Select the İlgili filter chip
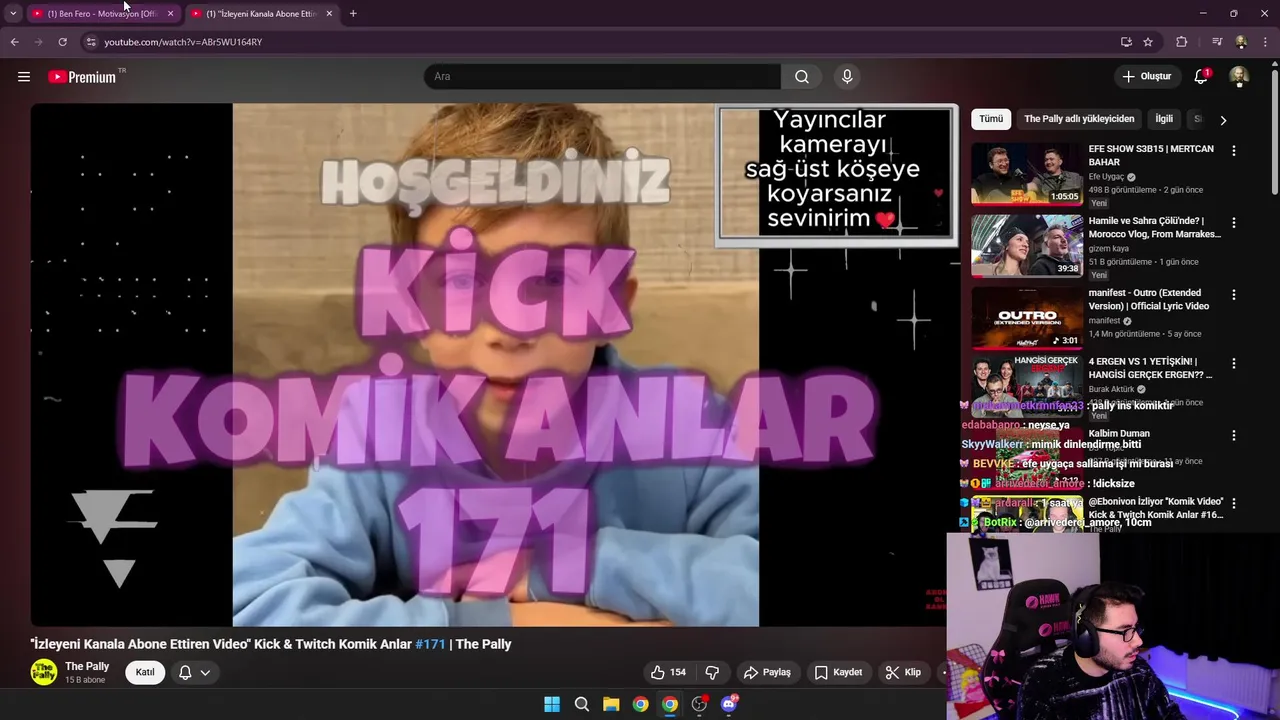The image size is (1280, 720). point(1164,119)
